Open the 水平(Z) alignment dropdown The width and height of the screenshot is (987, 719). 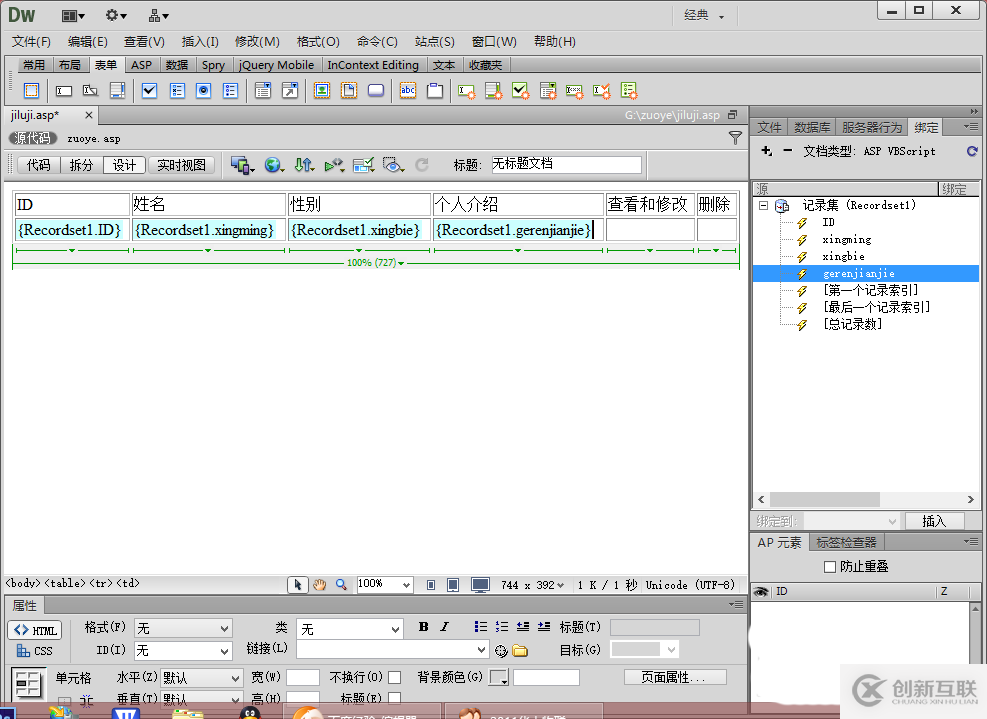tap(201, 678)
